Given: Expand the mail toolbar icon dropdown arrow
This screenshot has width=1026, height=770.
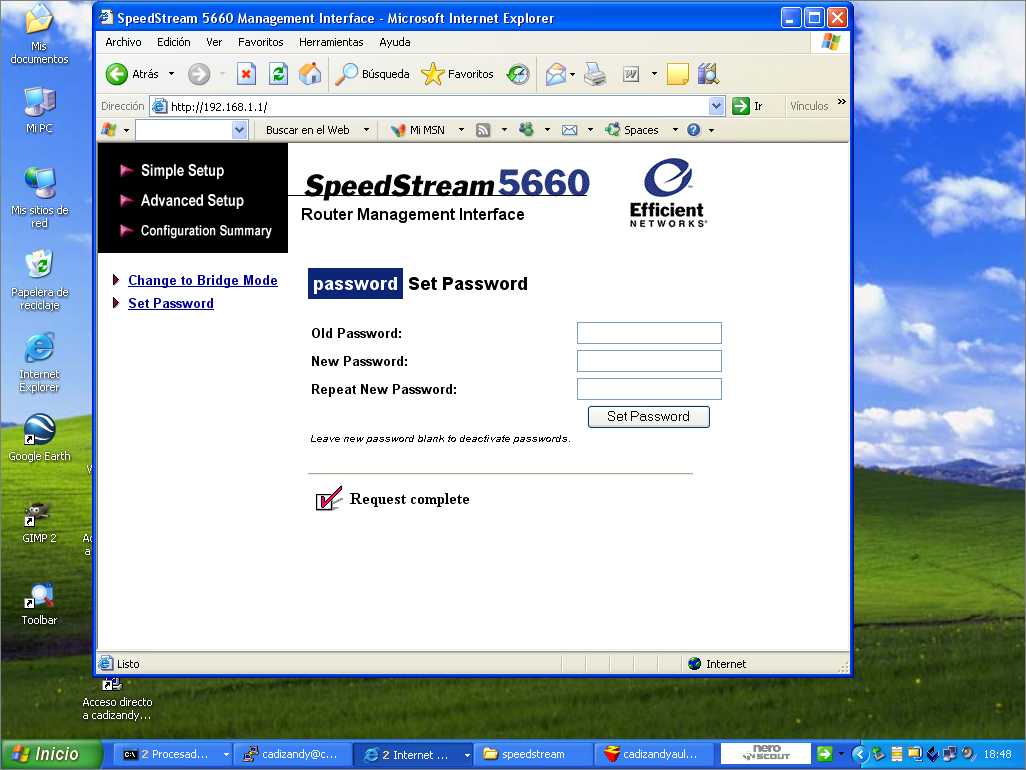Looking at the screenshot, I should tap(573, 74).
